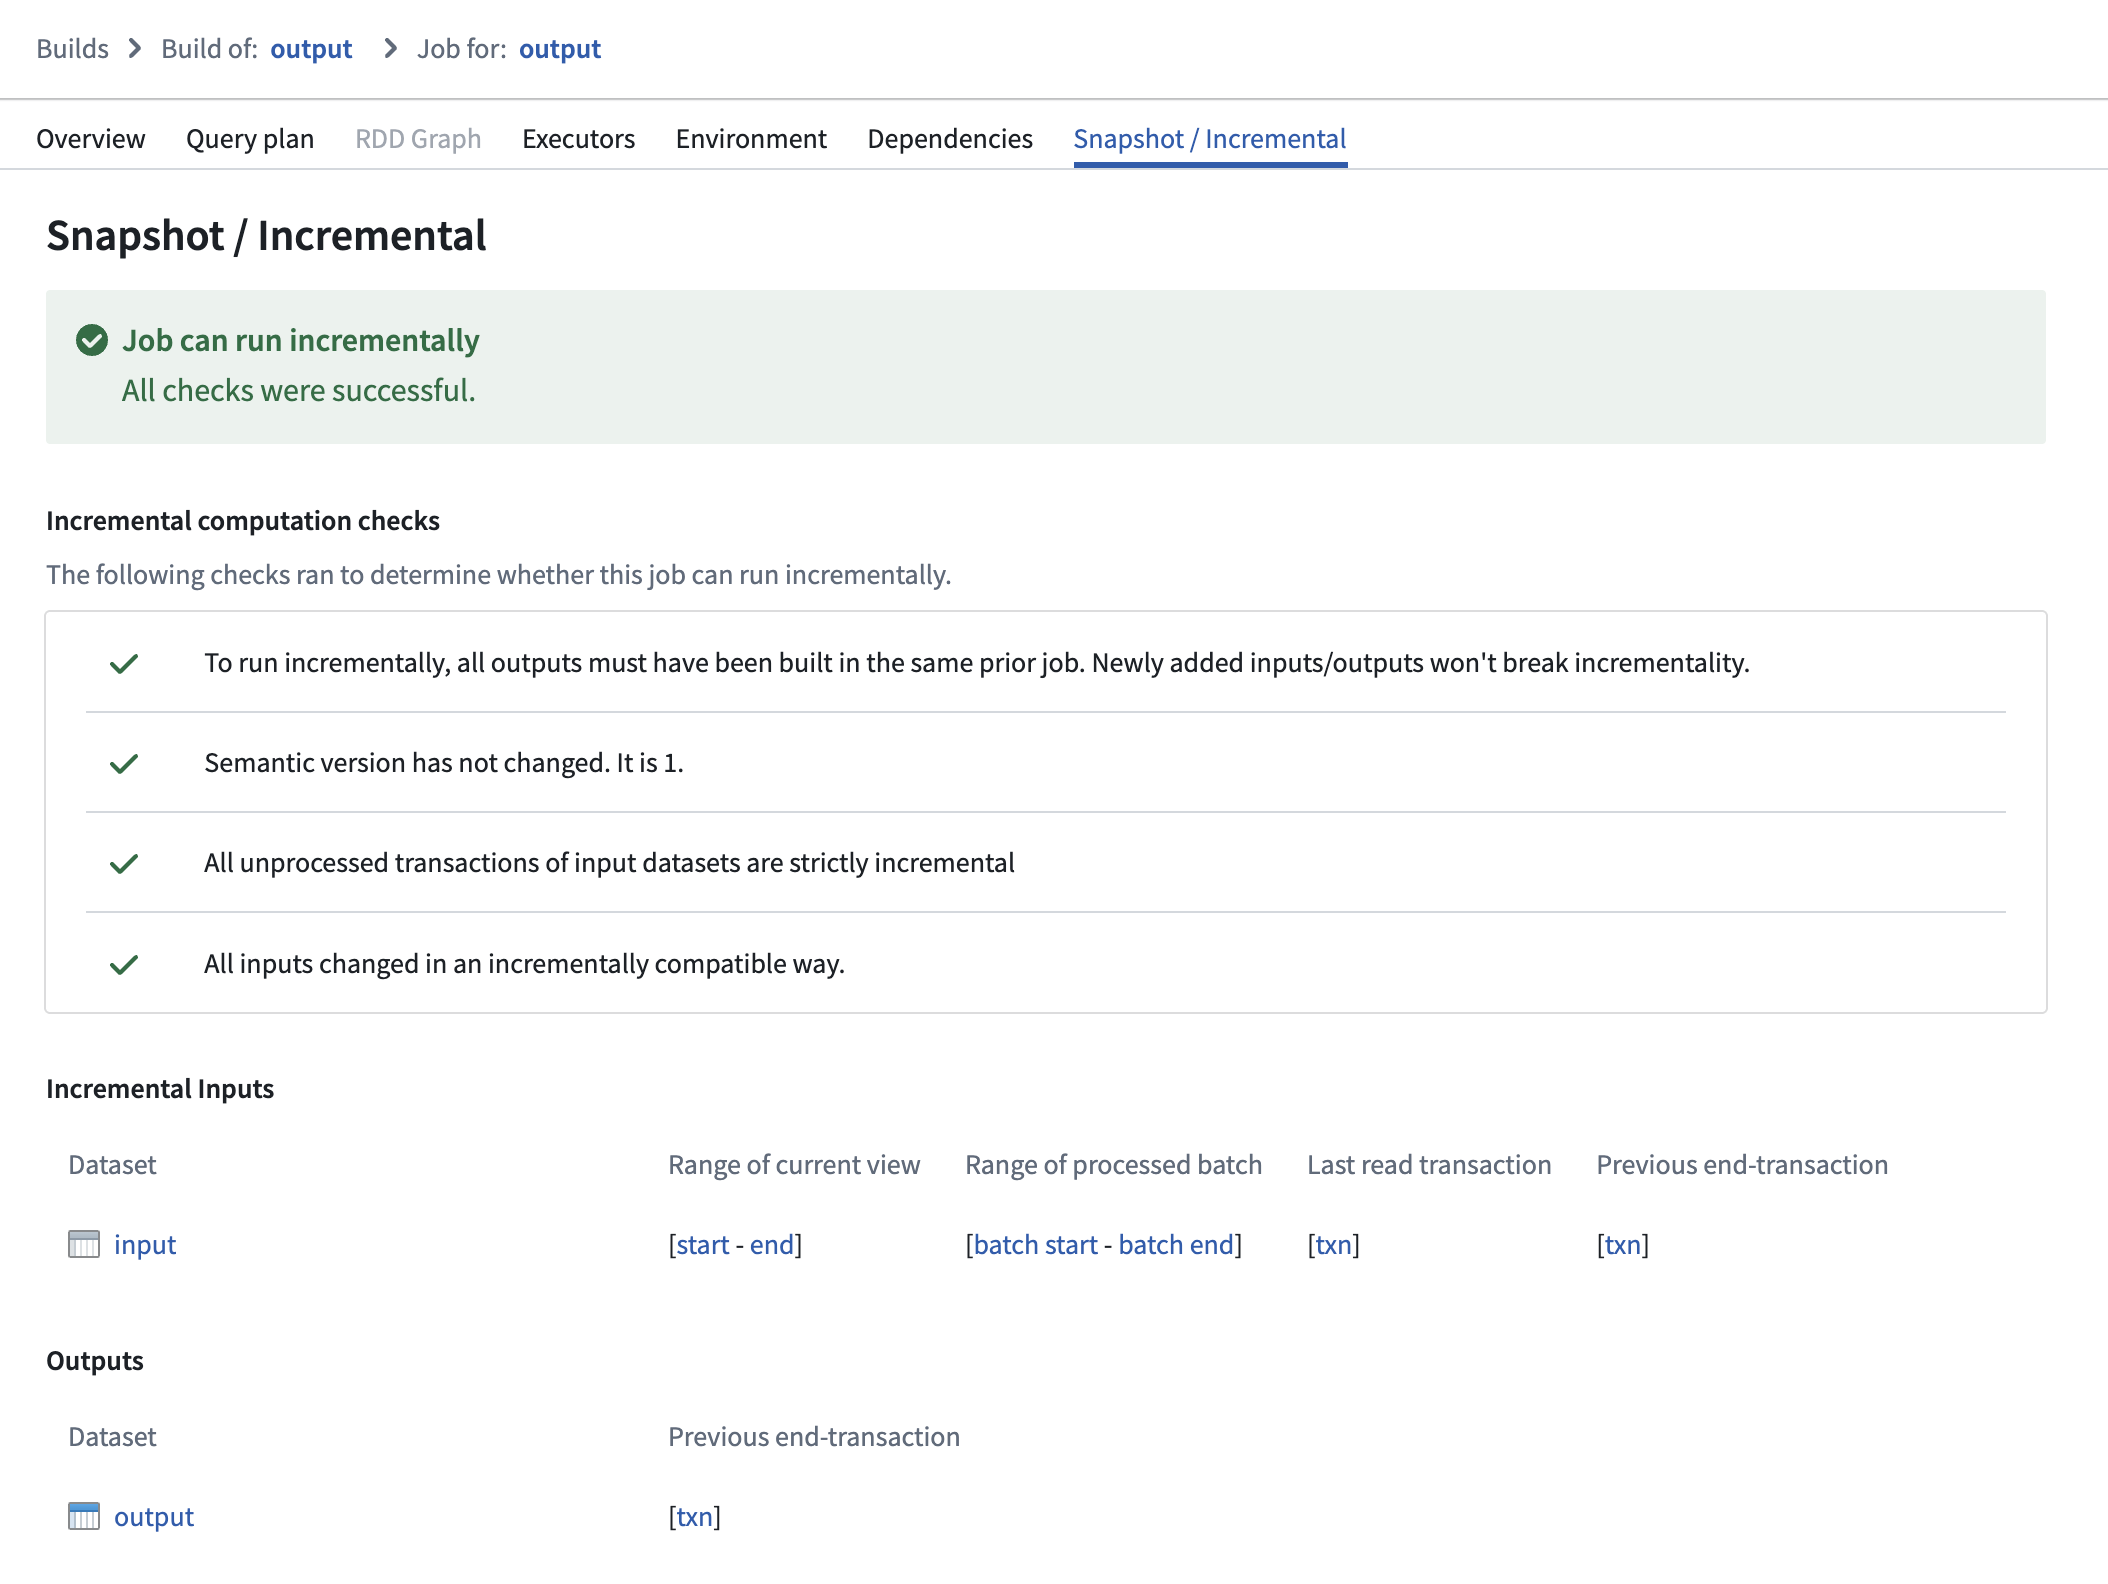The height and width of the screenshot is (1584, 2108).
Task: Switch to the Overview tab
Action: [91, 139]
